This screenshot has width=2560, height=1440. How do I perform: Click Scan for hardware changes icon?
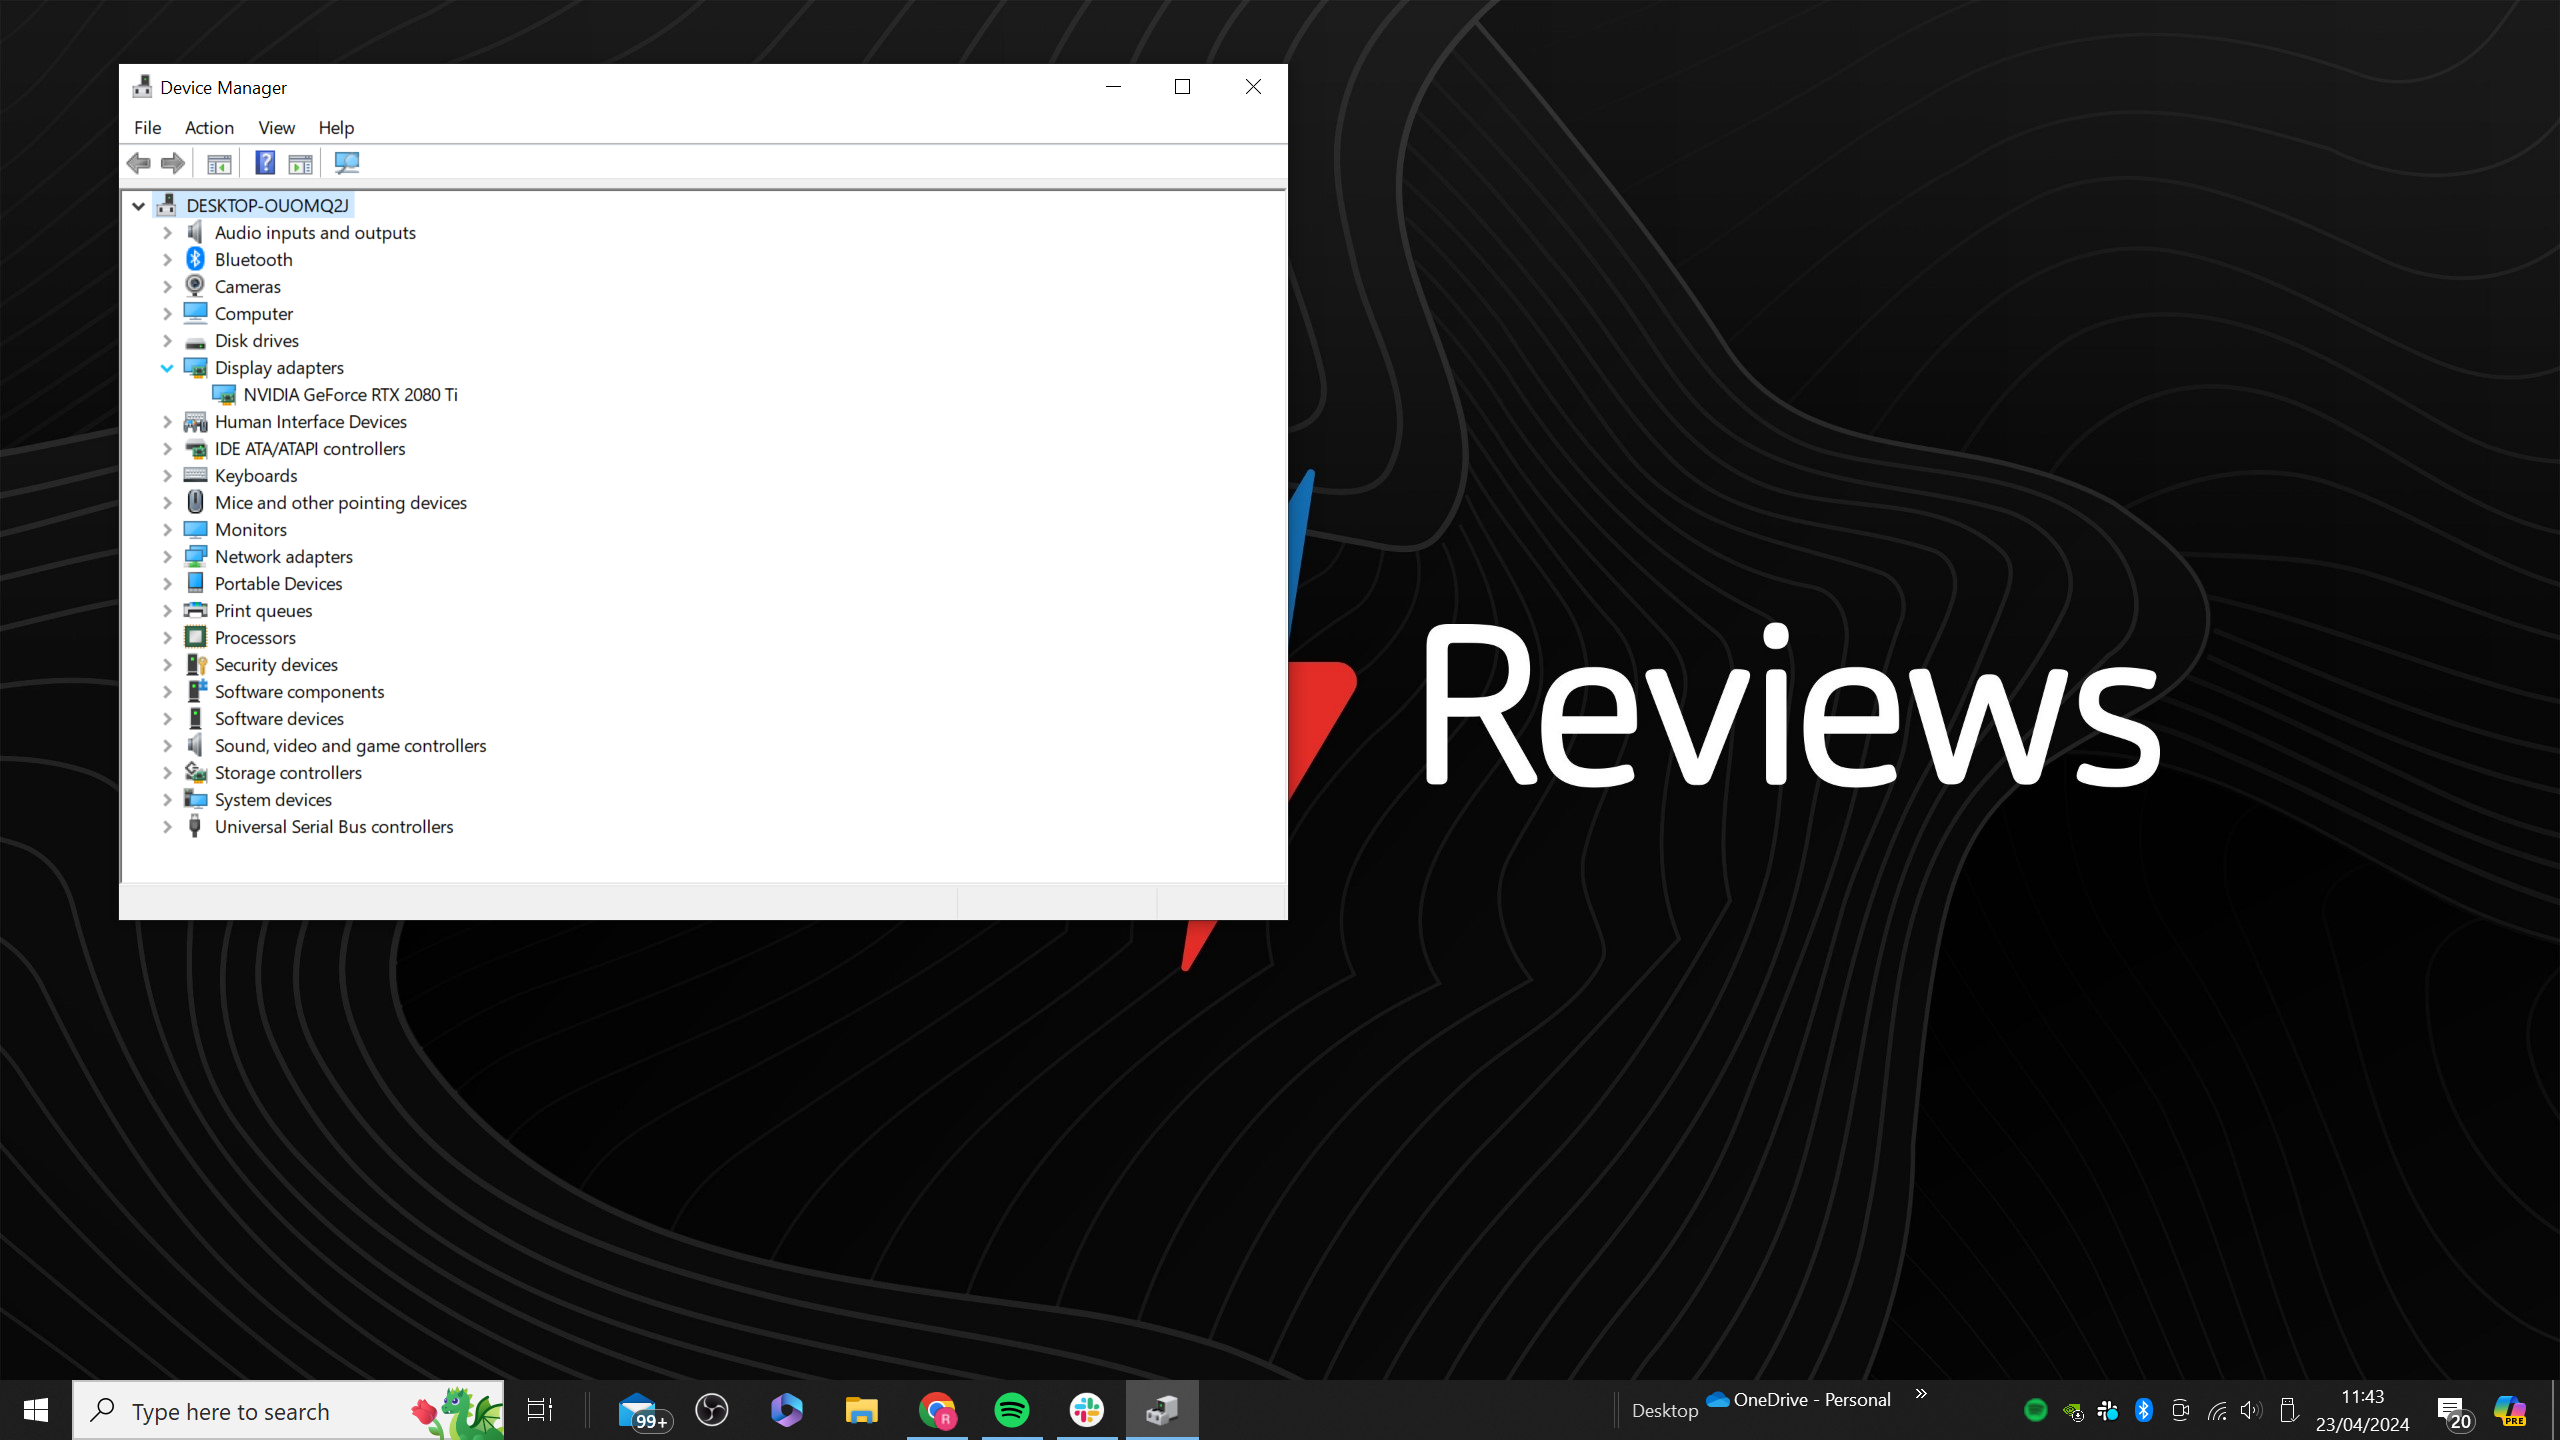point(346,163)
